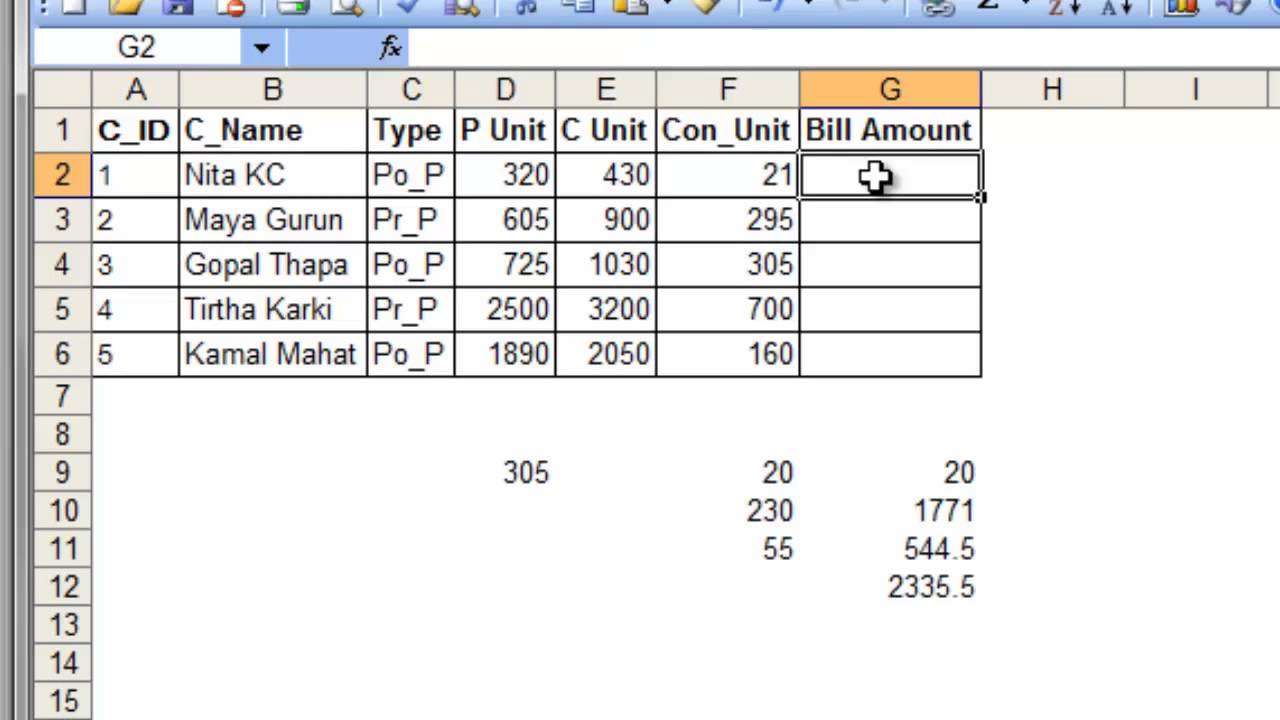Select row 6 header
Image resolution: width=1280 pixels, height=720 pixels.
62,355
